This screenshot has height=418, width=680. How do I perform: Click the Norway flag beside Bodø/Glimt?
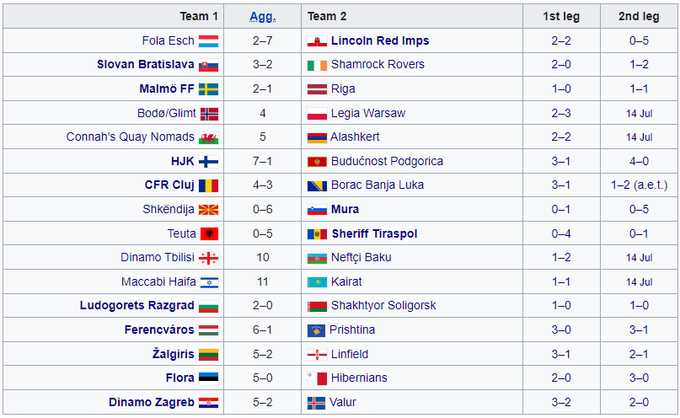coord(209,113)
